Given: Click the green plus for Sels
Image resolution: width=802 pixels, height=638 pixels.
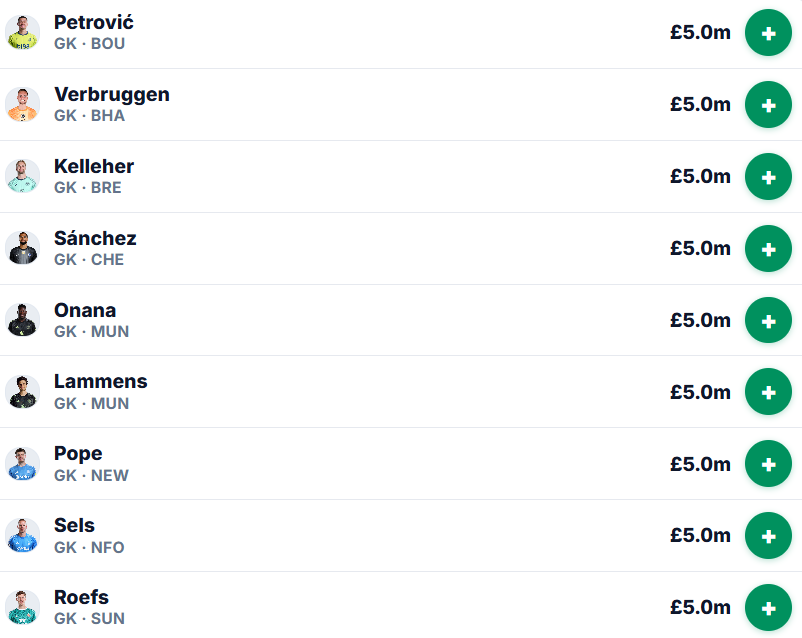Looking at the screenshot, I should pyautogui.click(x=768, y=536).
